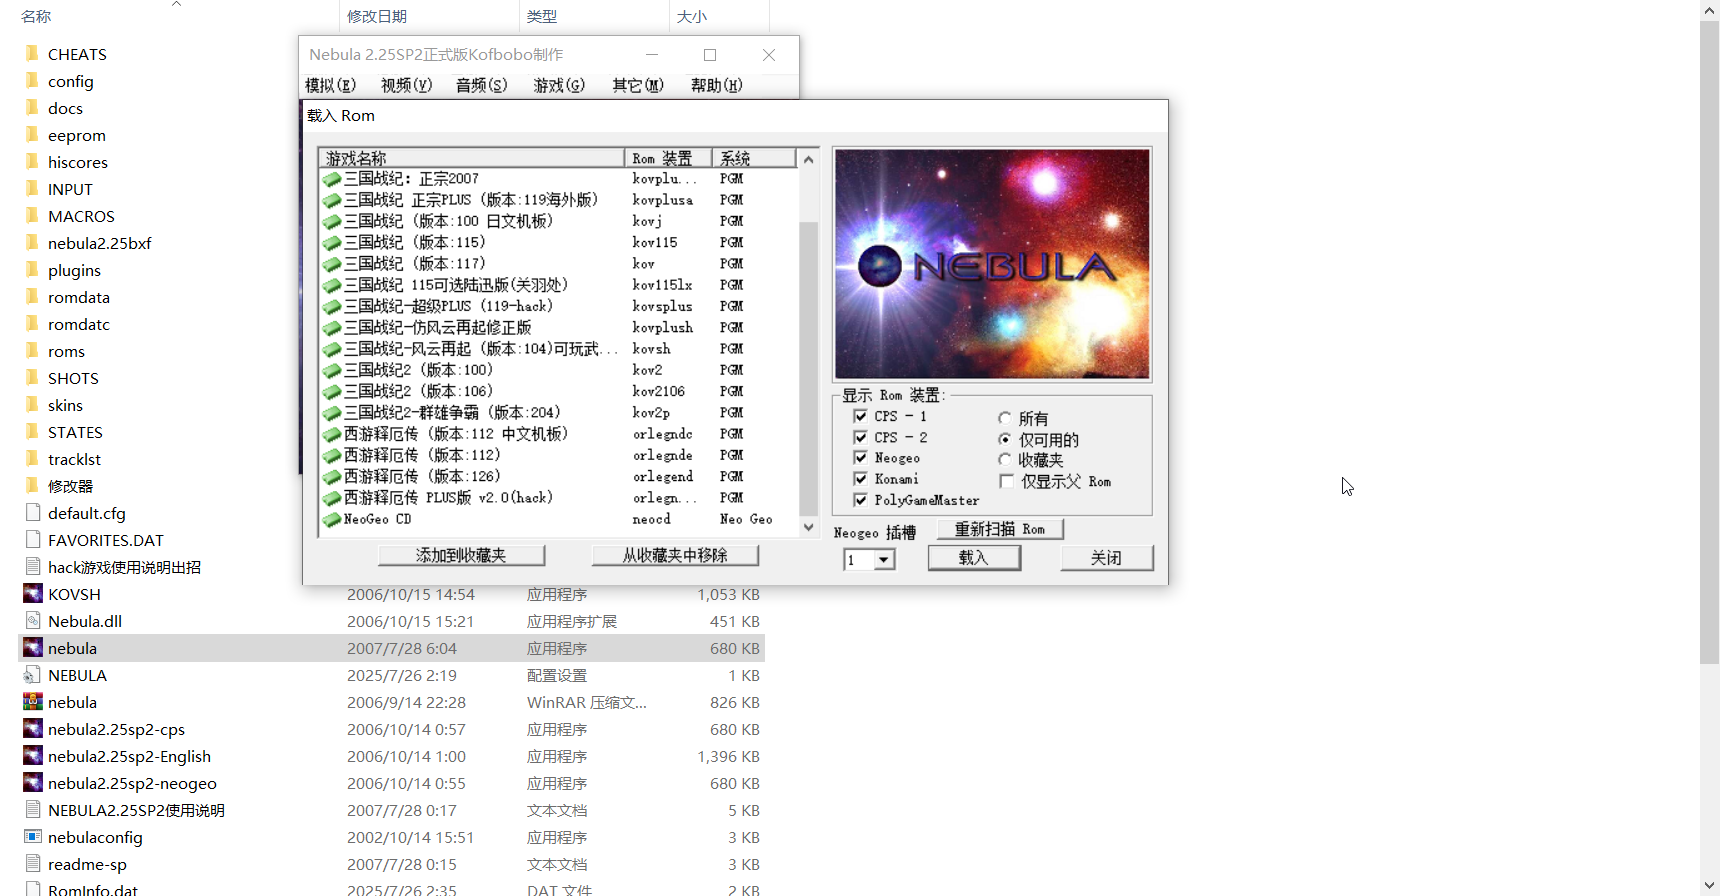1720x896 pixels.
Task: Click the 从收藏夹中移除 button
Action: [x=675, y=555]
